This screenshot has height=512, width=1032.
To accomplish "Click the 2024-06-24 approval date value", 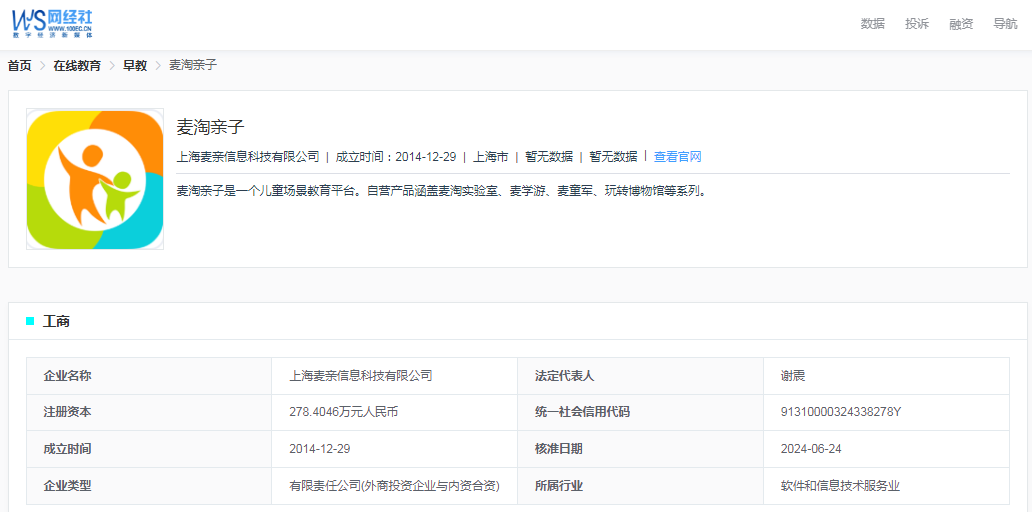I will pyautogui.click(x=811, y=449).
